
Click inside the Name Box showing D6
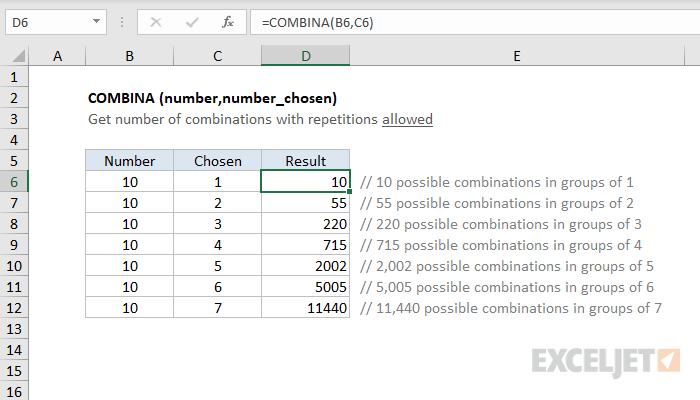click(x=45, y=21)
